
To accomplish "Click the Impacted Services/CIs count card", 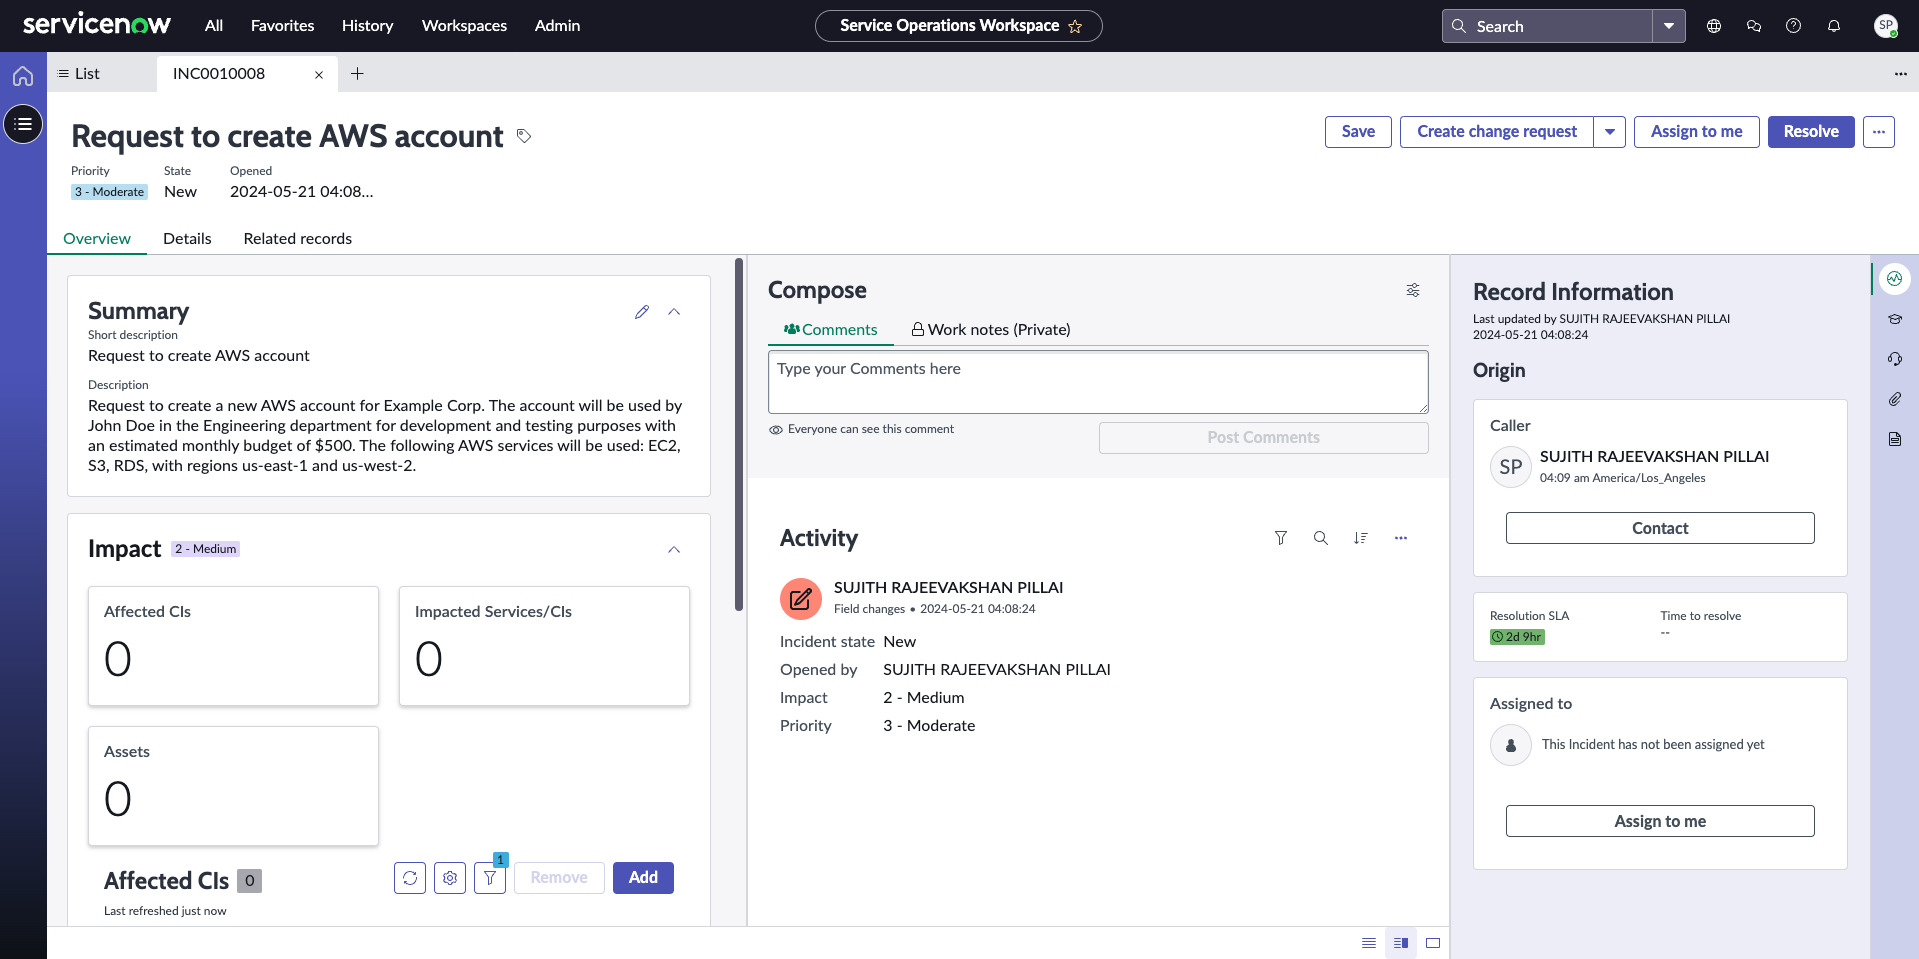I will tap(544, 646).
